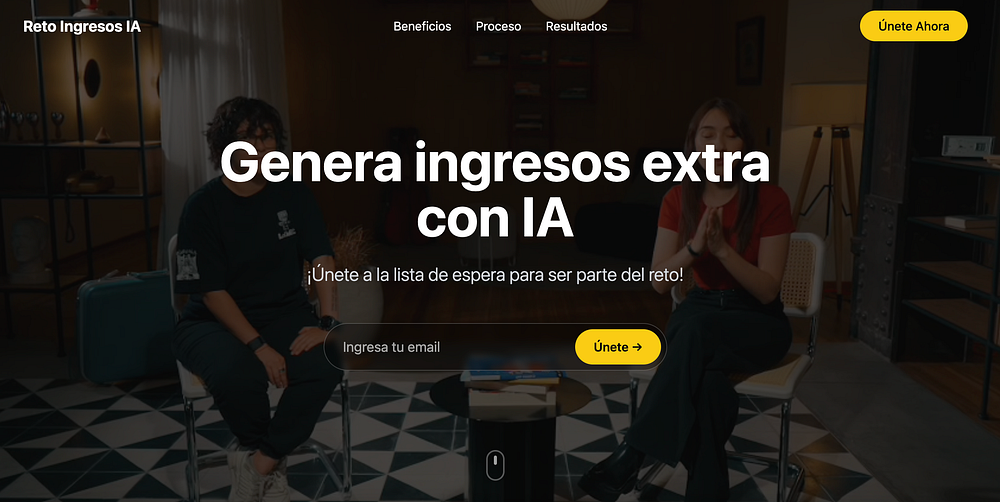Click the teal suitcase on the floor

[x=125, y=325]
